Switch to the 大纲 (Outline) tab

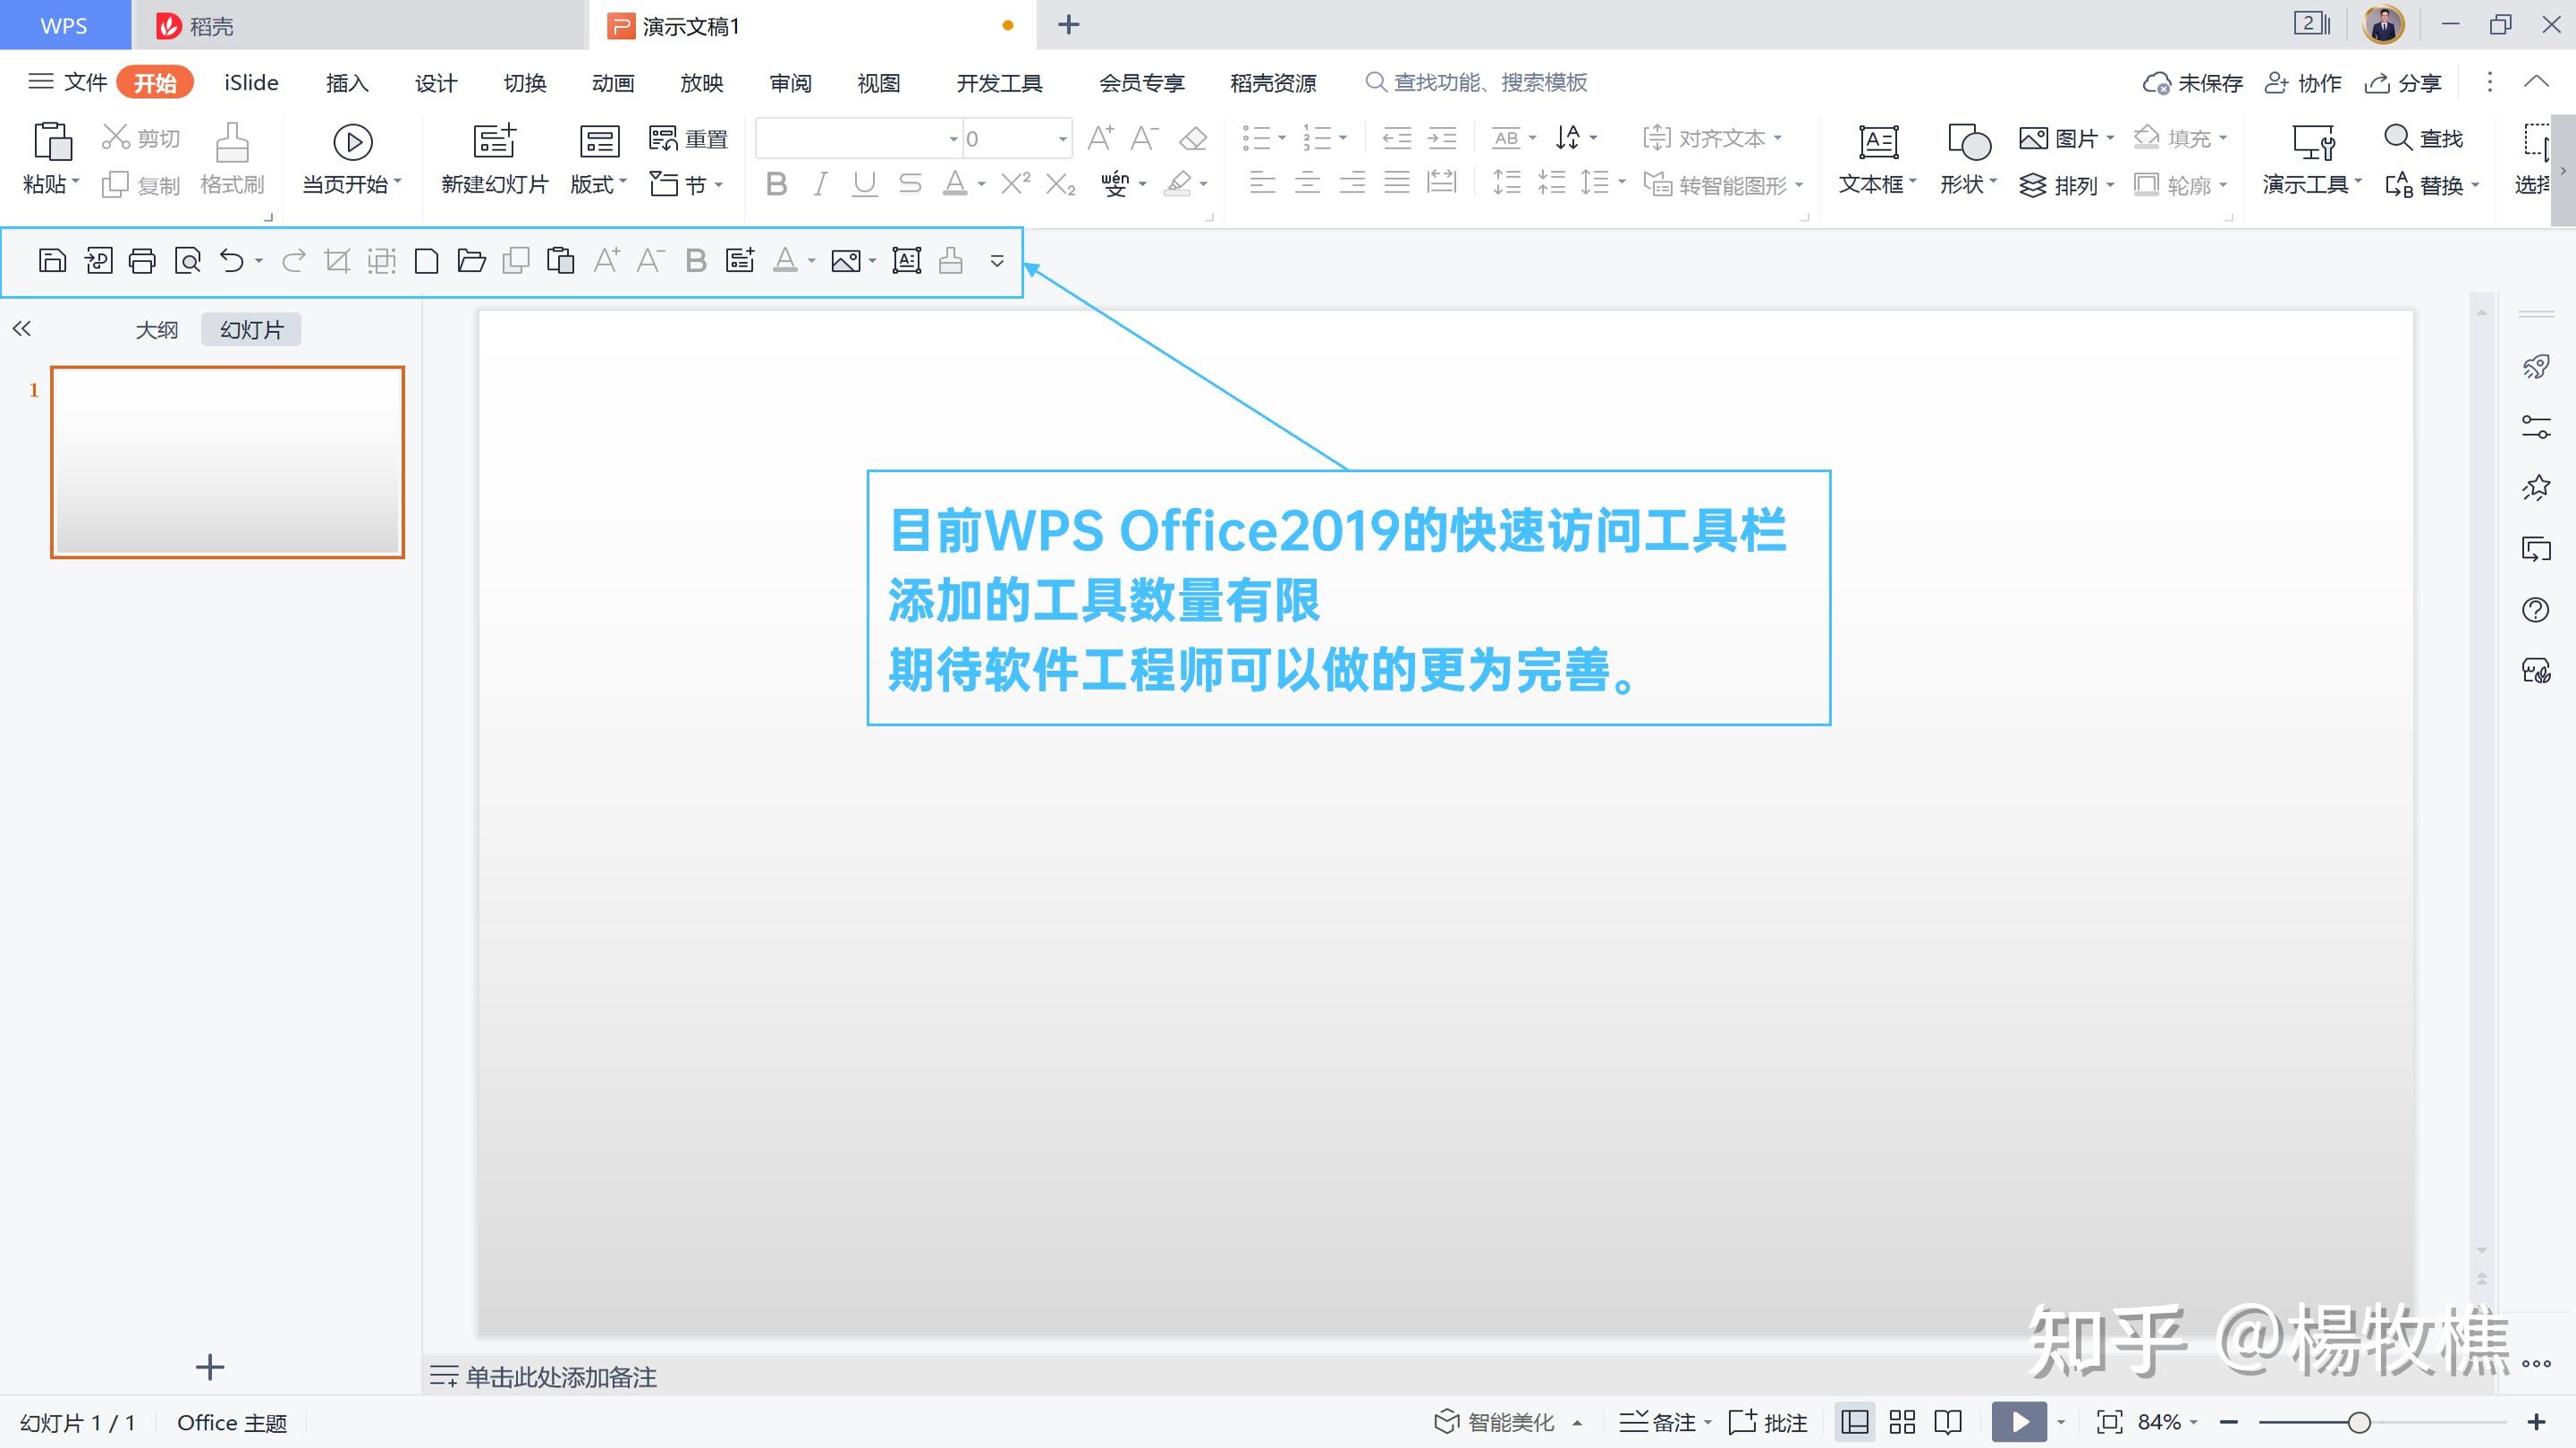[156, 329]
